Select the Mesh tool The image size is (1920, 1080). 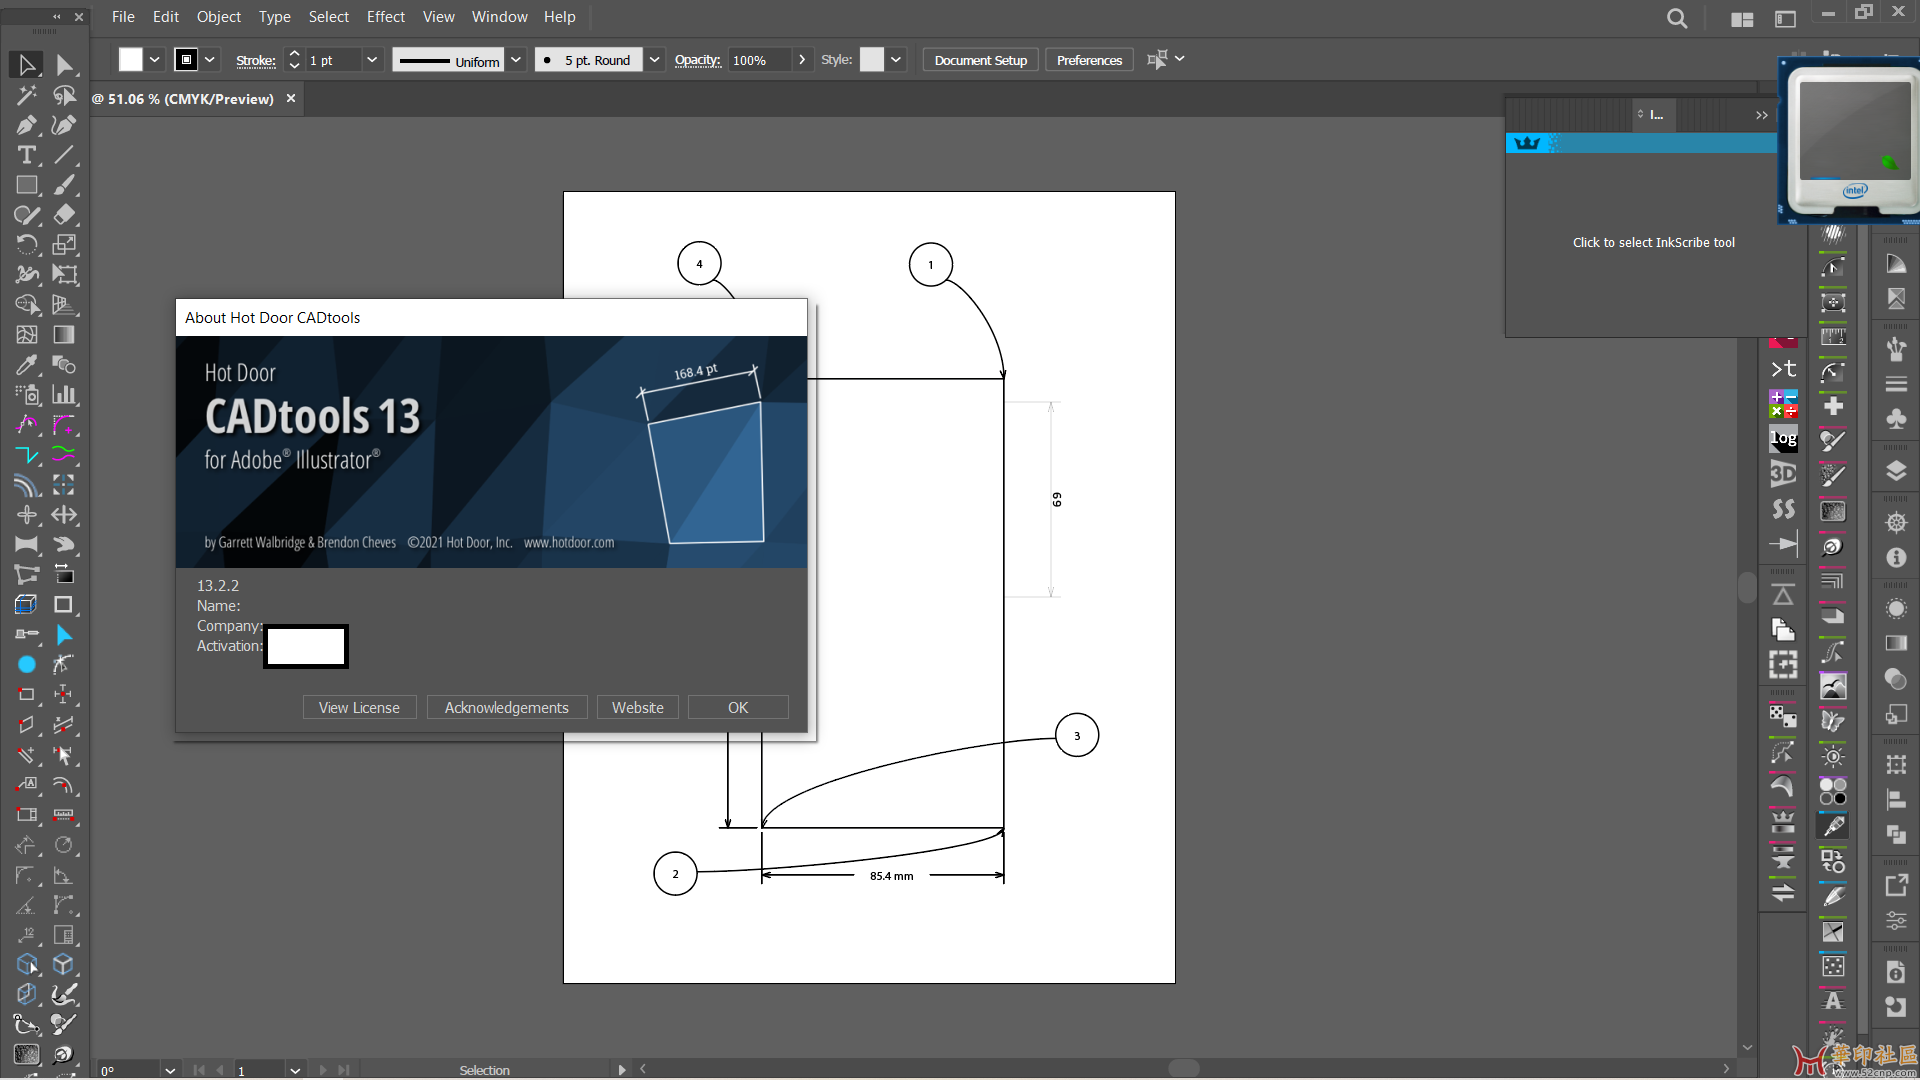tap(27, 335)
